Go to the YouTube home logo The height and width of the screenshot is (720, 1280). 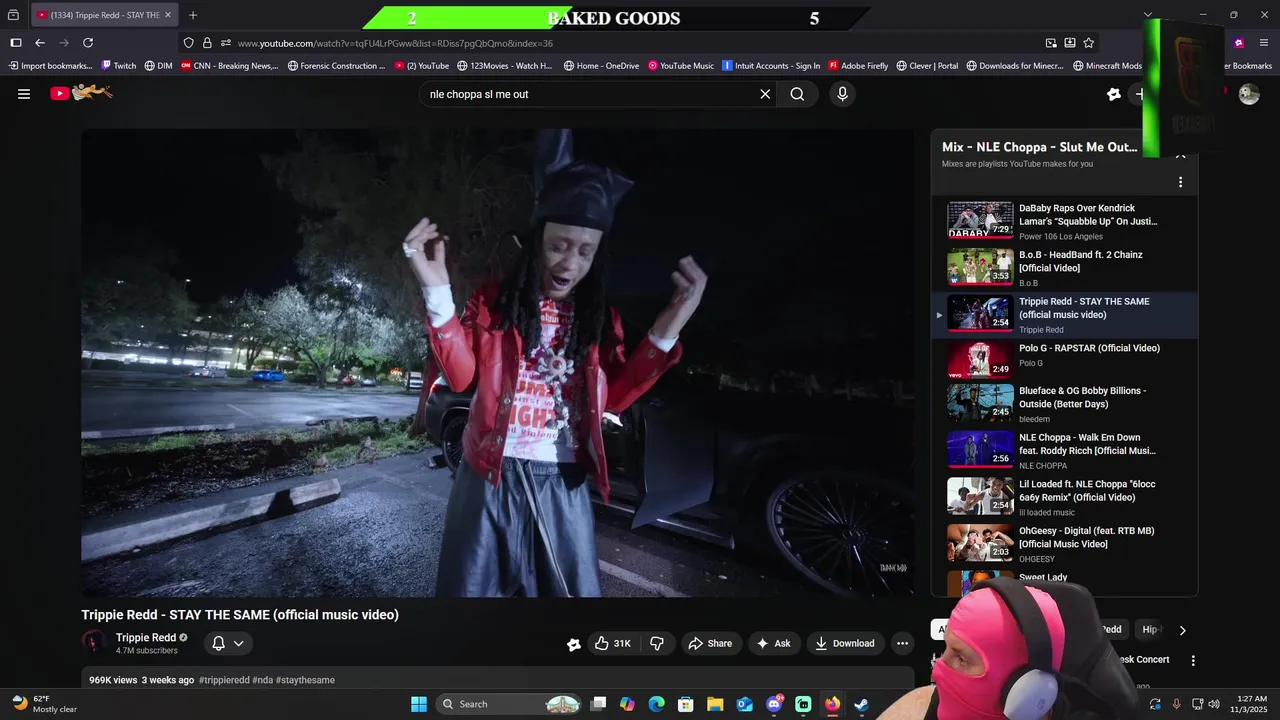82,93
